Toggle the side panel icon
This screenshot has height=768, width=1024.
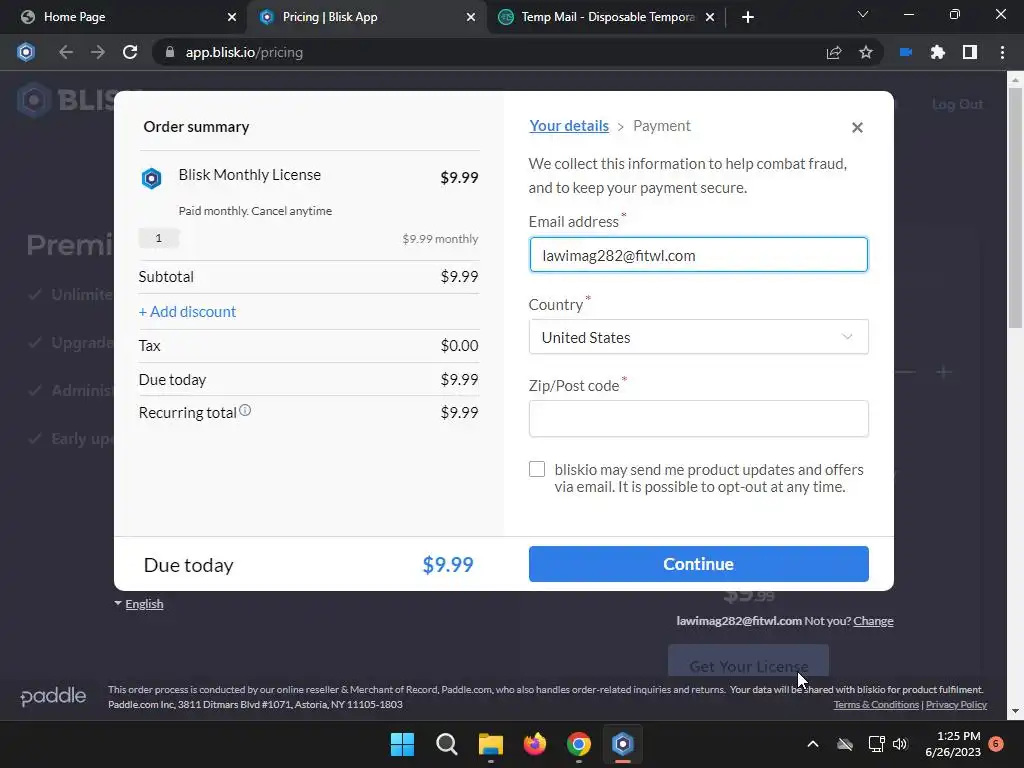[970, 52]
